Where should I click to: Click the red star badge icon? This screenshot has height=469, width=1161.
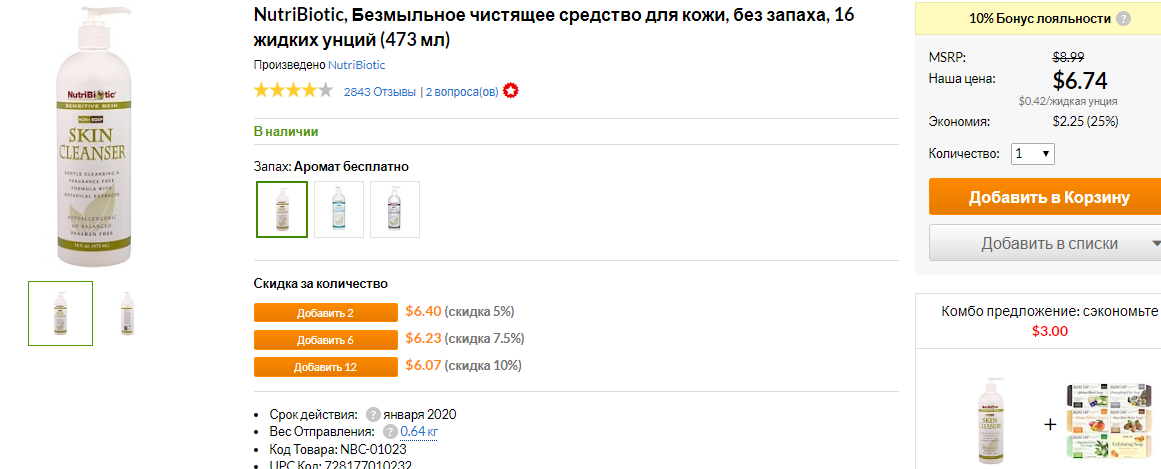[x=510, y=92]
